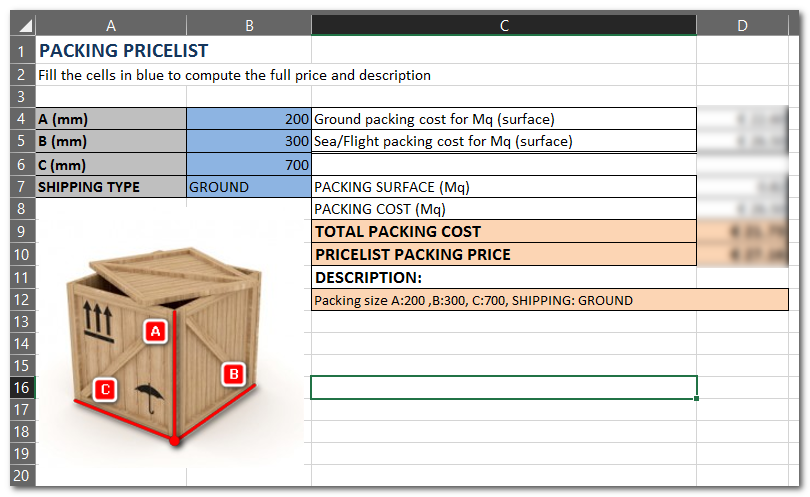The image size is (810, 497).
Task: Click the 'DESCRIPTION:' cell
Action: click(504, 277)
